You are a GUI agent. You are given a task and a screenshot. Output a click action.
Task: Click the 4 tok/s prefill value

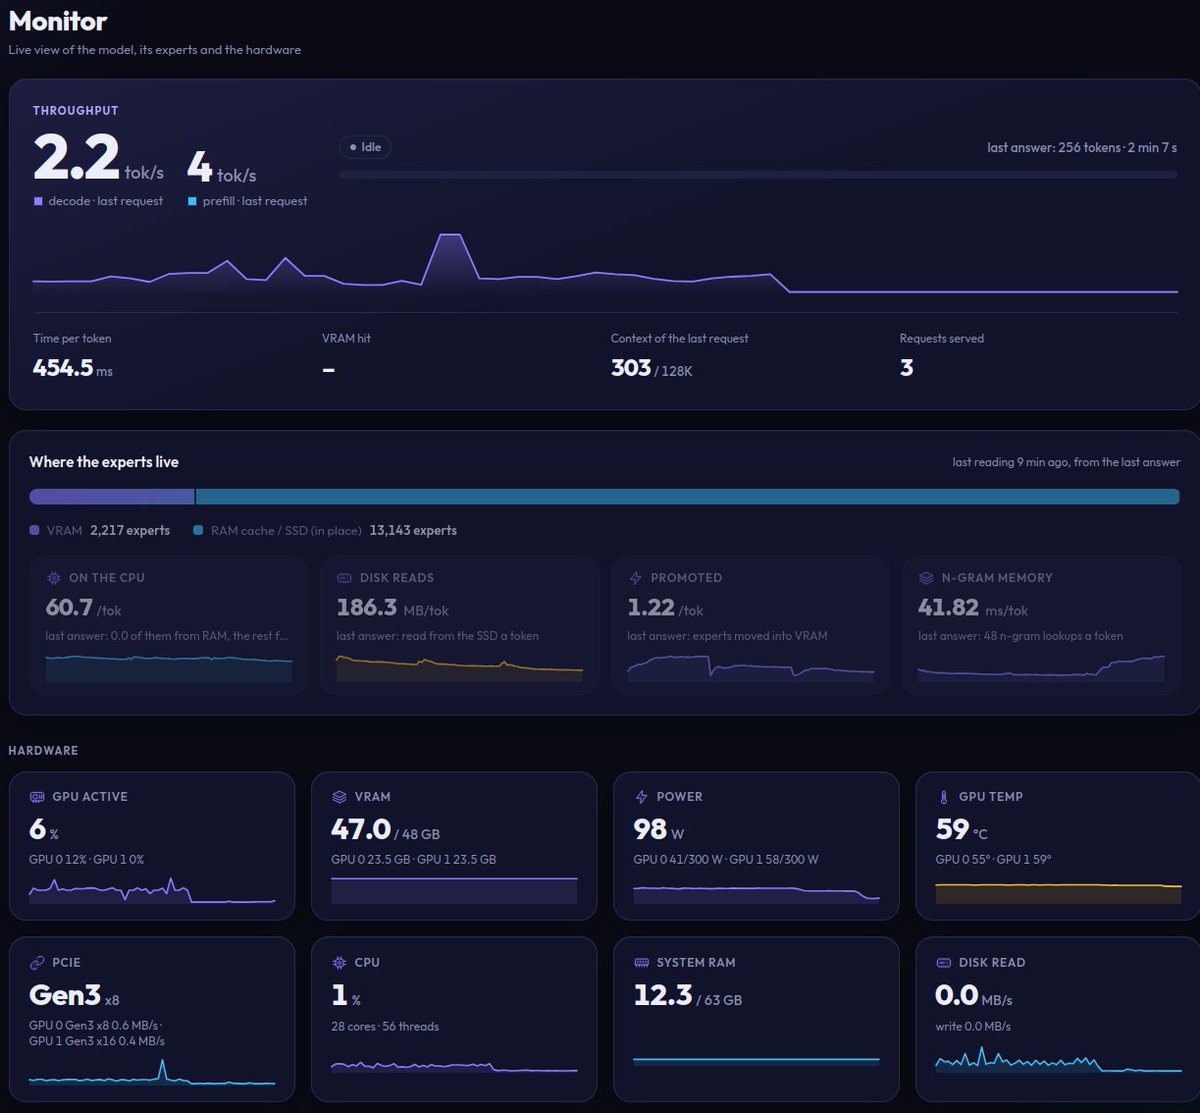click(x=222, y=167)
